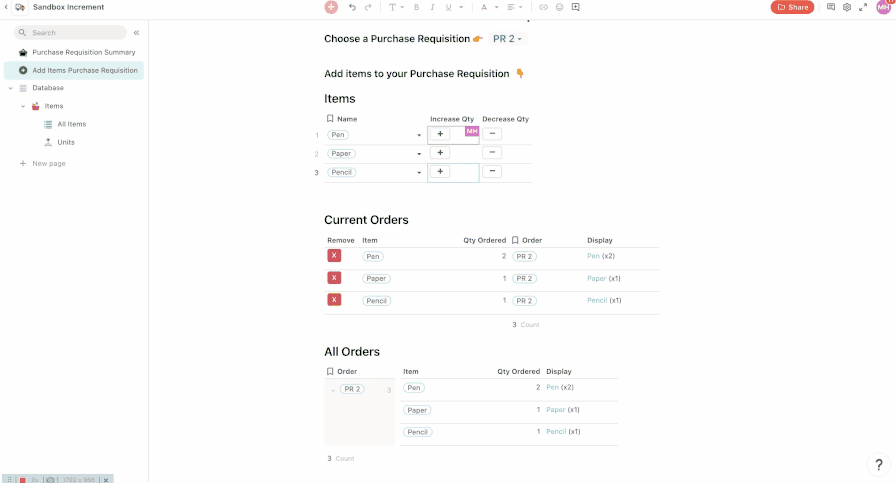Increase quantity for Paper
This screenshot has width=896, height=483.
coord(441,153)
